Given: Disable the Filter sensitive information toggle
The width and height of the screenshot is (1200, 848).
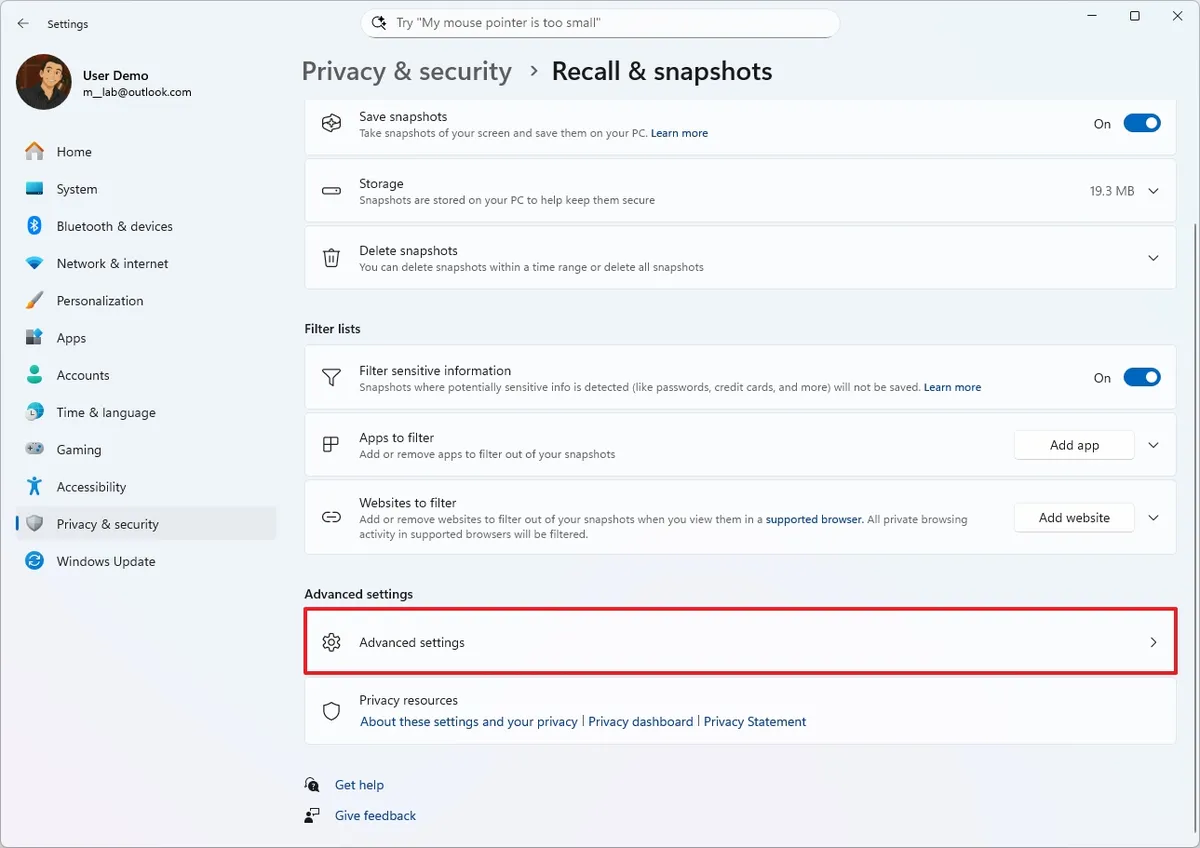Looking at the screenshot, I should (x=1141, y=377).
